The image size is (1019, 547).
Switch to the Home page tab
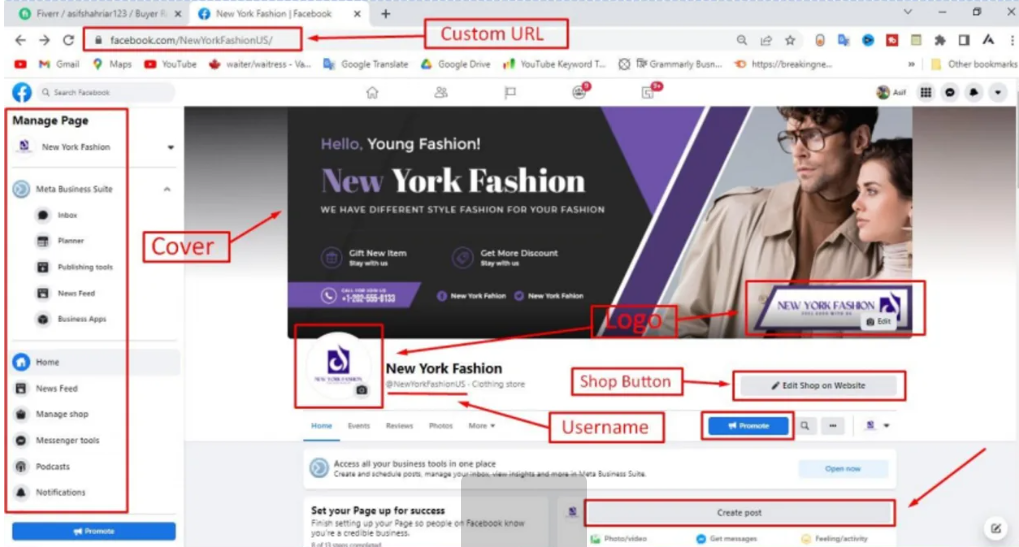(321, 426)
